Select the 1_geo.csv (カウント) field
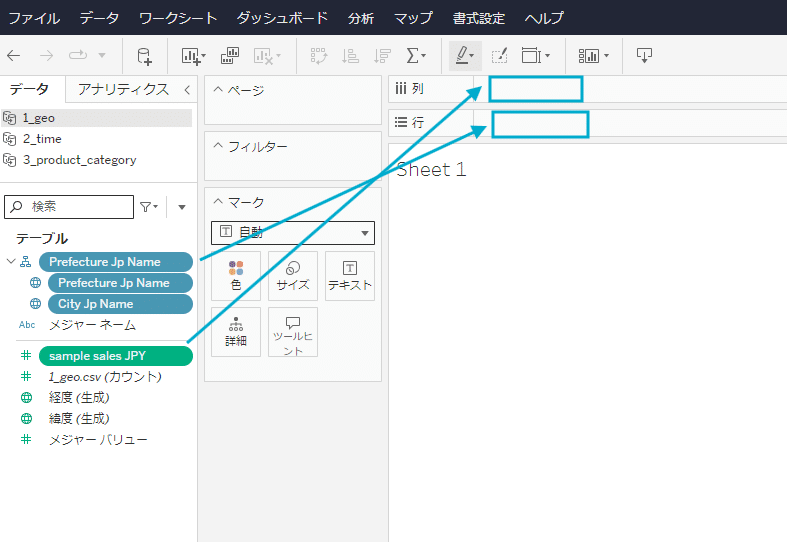The image size is (787, 542). click(105, 377)
